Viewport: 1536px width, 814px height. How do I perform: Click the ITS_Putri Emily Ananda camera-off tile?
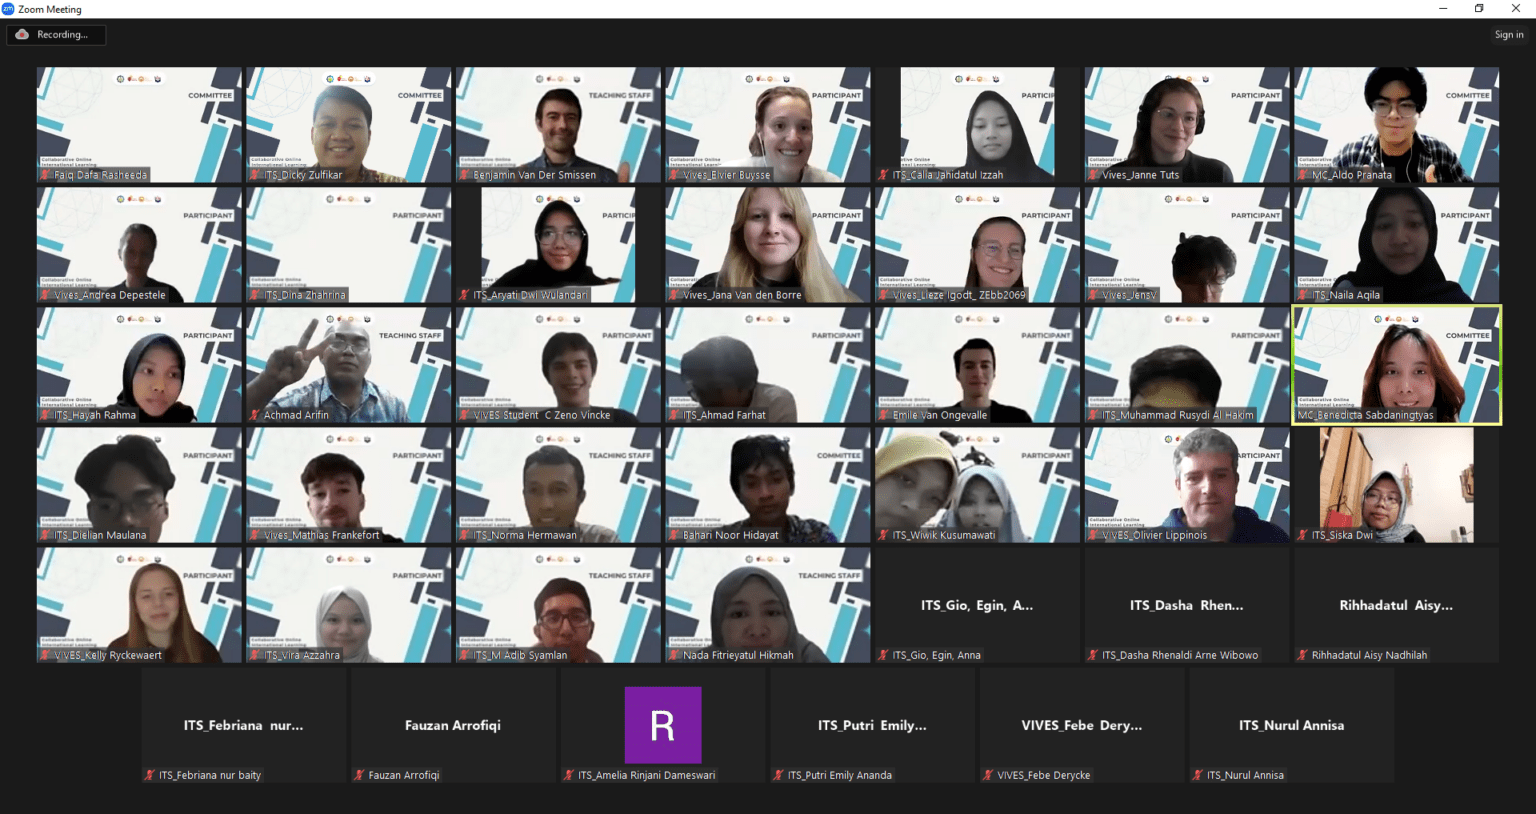(x=872, y=726)
